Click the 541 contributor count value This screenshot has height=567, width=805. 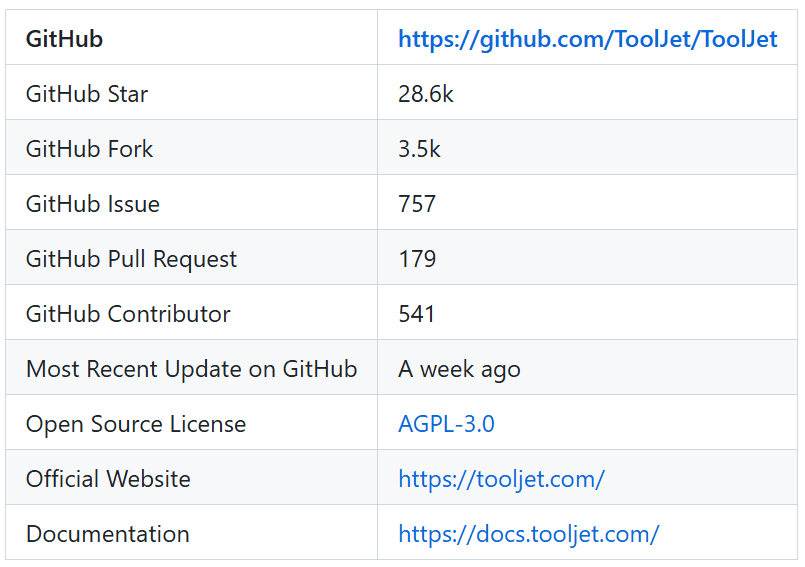point(416,314)
